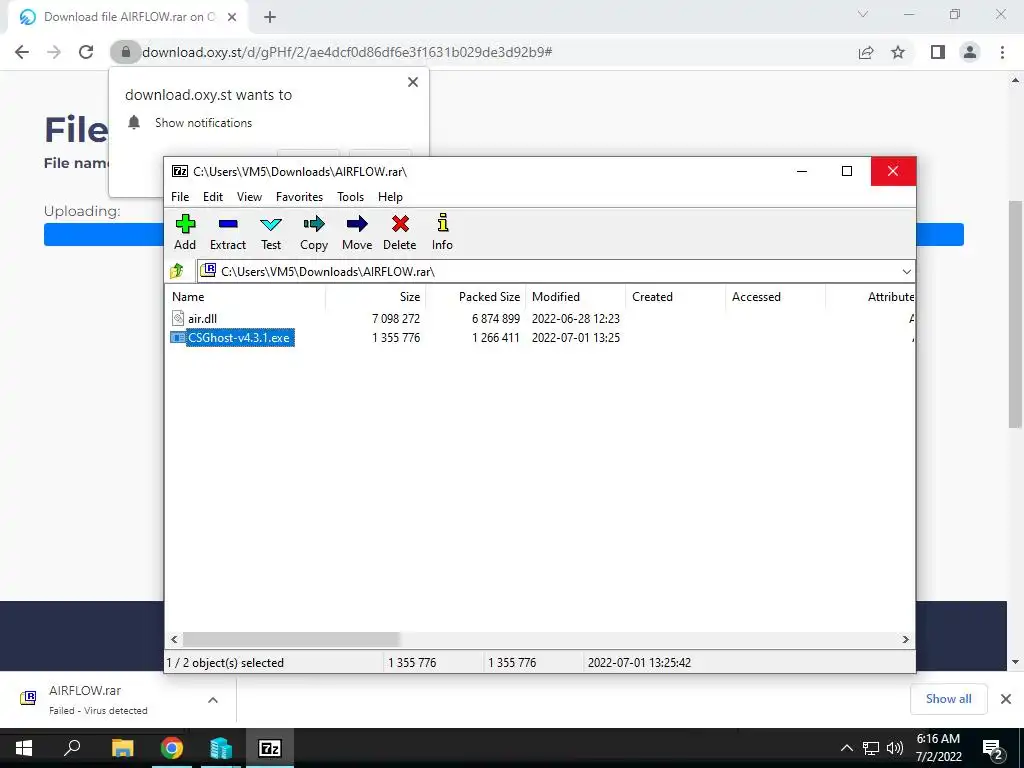Screen dimensions: 1024x768
Task: Open Chrome side panel icon
Action: (x=938, y=52)
